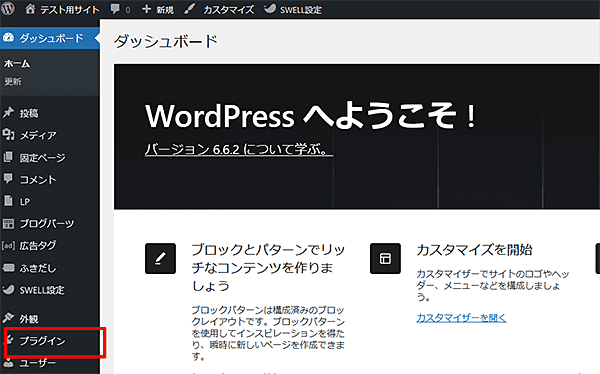This screenshot has width=600, height=374.
Task: Click the plus icon for 新規
Action: point(146,9)
